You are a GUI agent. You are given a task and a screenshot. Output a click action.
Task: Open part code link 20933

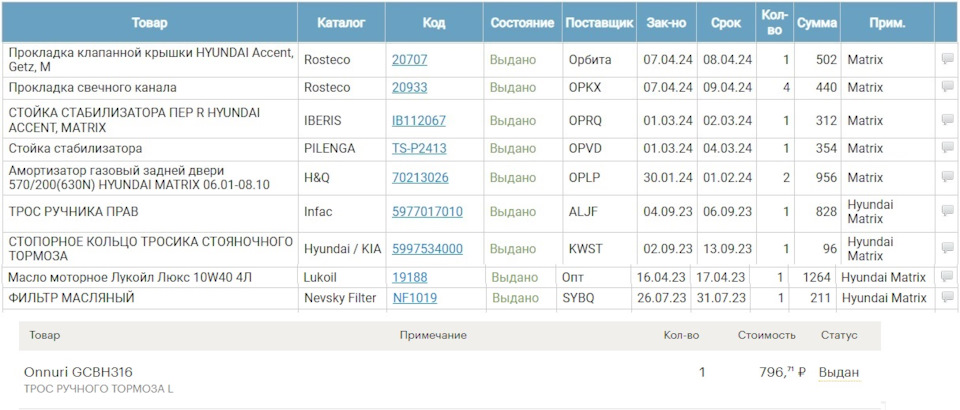click(x=410, y=88)
